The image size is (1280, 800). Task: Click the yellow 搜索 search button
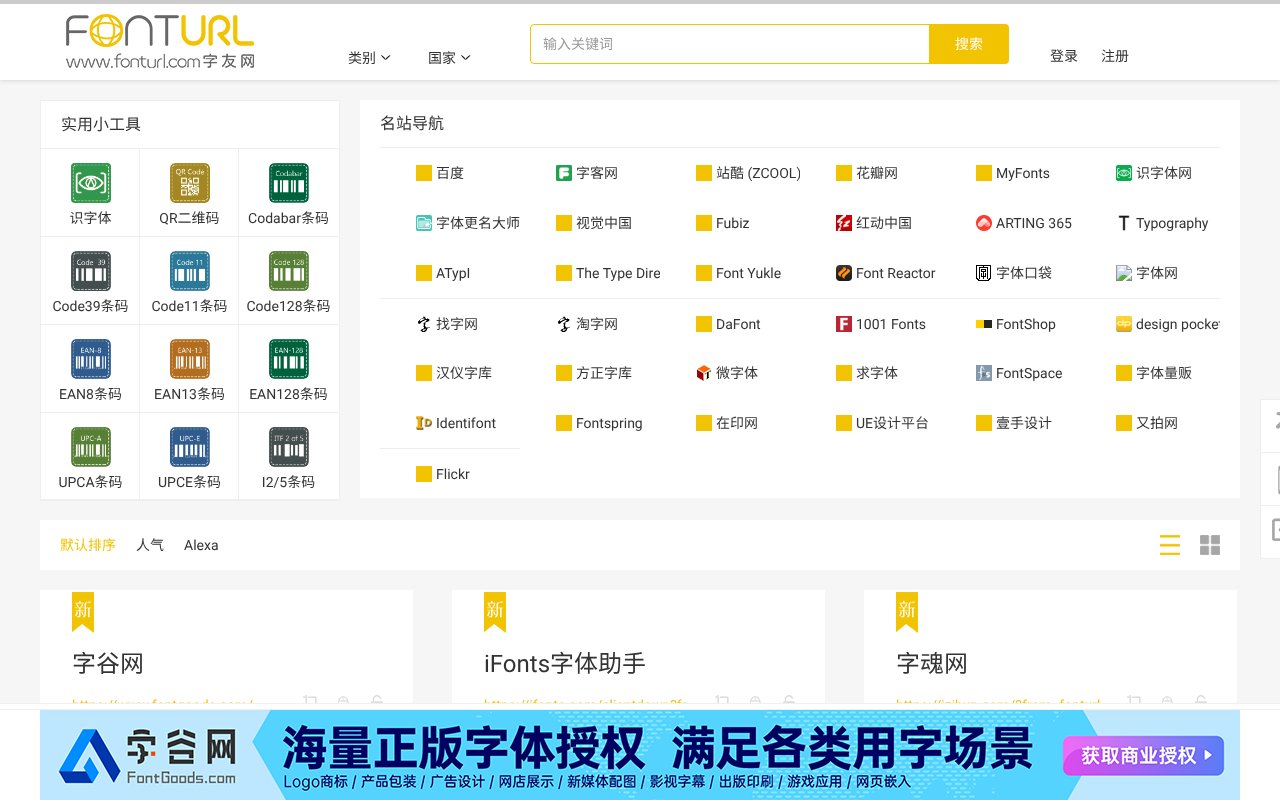click(x=968, y=44)
